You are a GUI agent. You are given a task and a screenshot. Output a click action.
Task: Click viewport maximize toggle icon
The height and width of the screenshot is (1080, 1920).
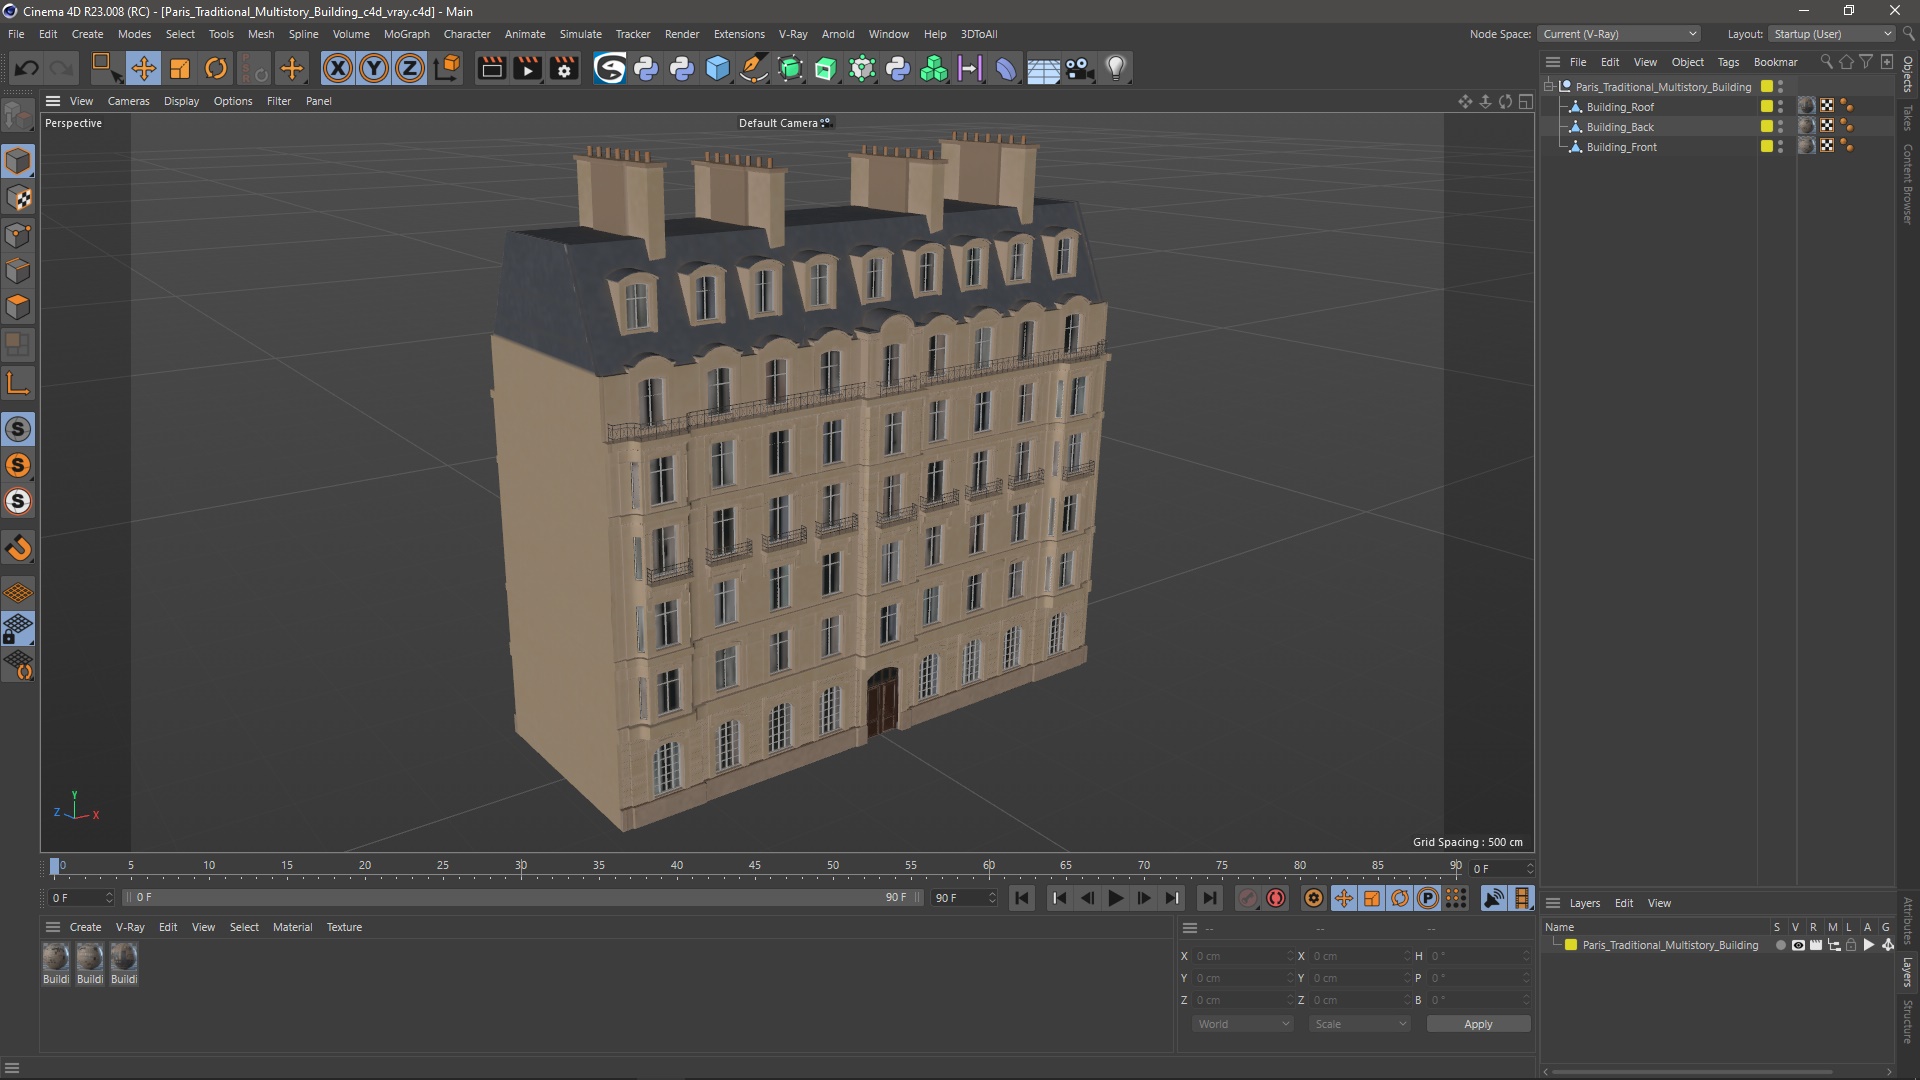[x=1526, y=101]
